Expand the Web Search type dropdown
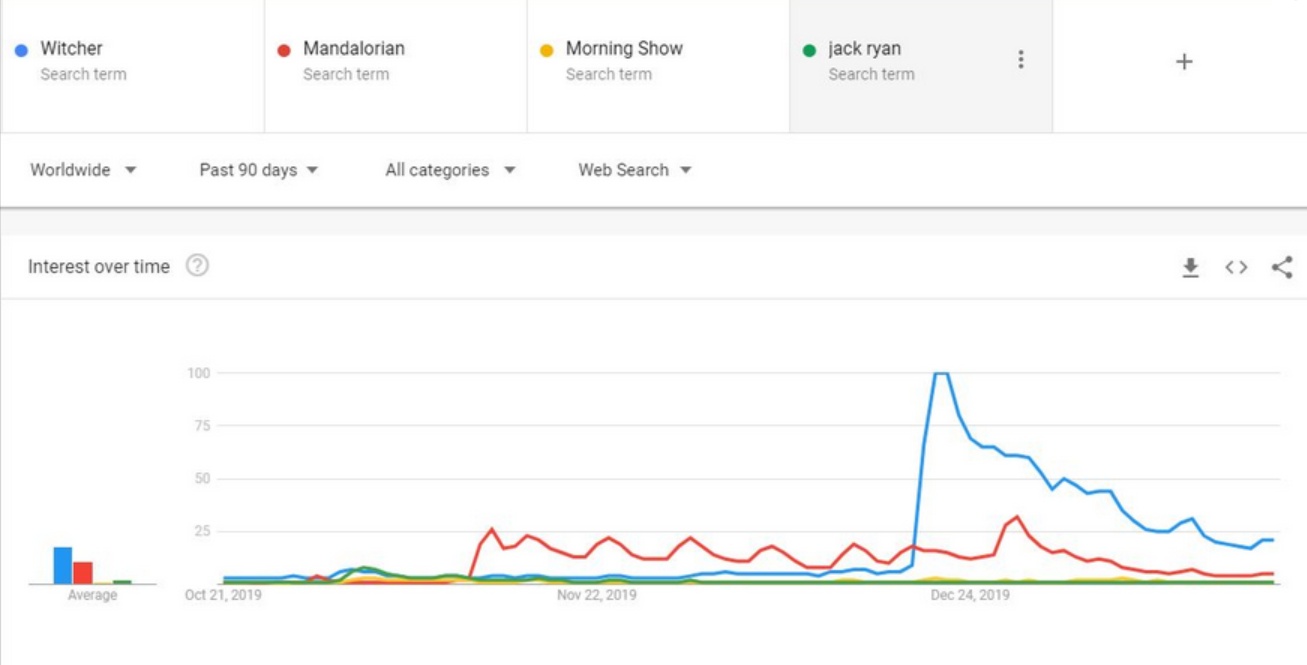The image size is (1307, 665). (x=634, y=170)
